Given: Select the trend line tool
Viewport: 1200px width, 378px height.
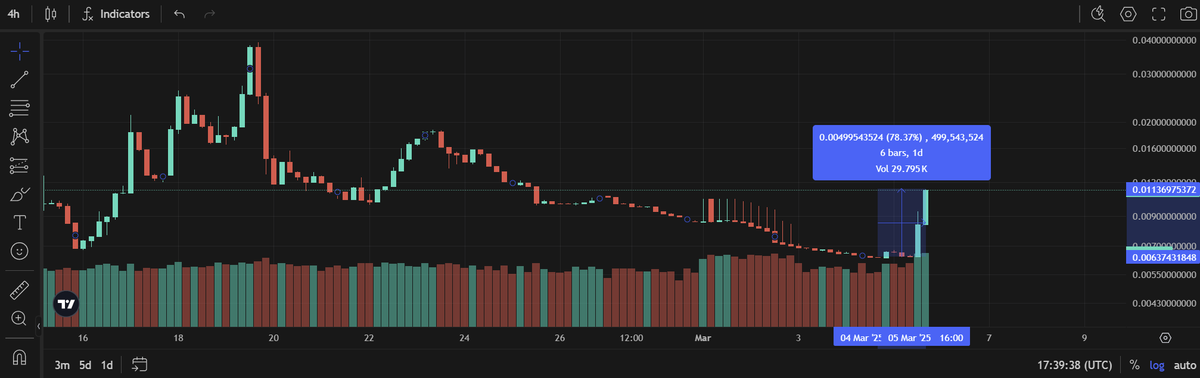Looking at the screenshot, I should 19,79.
